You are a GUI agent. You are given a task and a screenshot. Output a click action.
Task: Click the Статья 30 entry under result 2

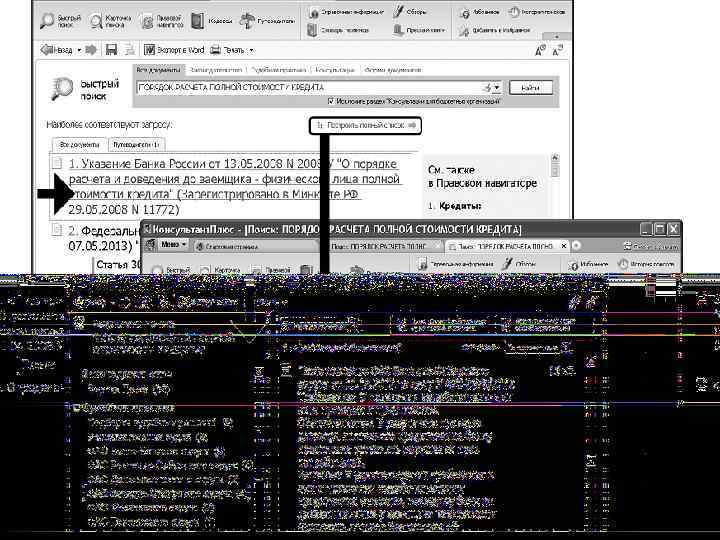[x=118, y=264]
